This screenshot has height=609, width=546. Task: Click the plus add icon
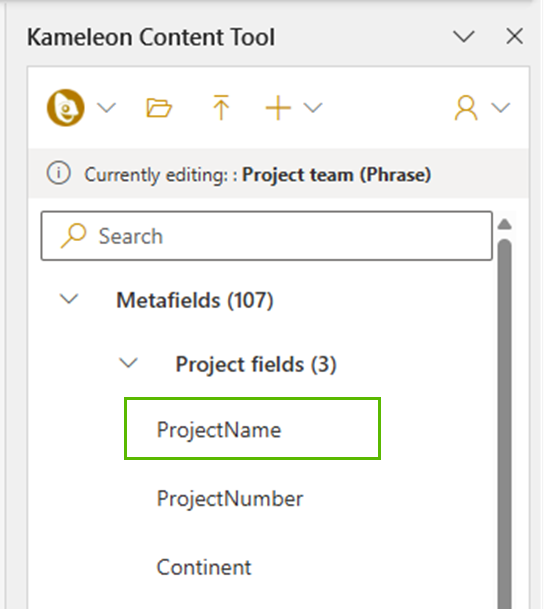[278, 108]
